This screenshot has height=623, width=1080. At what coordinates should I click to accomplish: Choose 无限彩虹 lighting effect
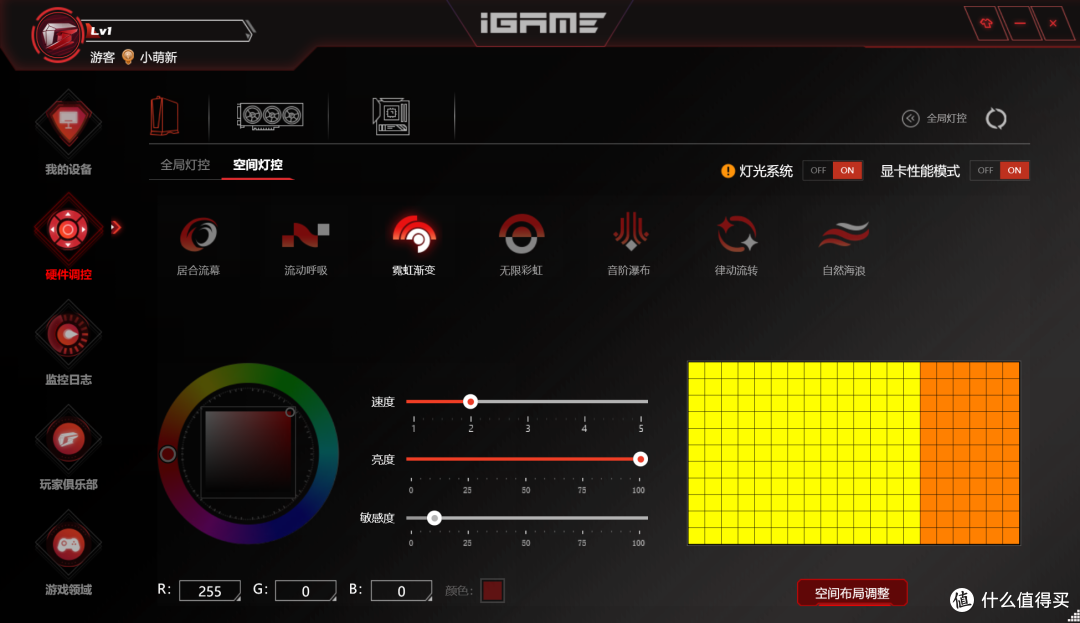pos(521,245)
